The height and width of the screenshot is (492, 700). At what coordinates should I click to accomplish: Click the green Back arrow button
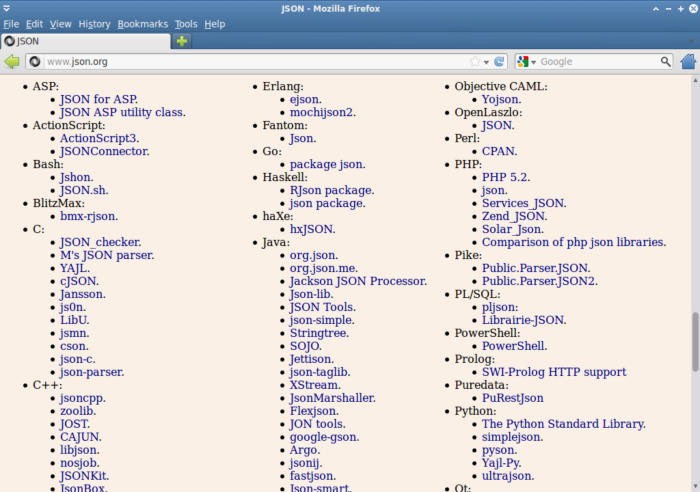12,61
